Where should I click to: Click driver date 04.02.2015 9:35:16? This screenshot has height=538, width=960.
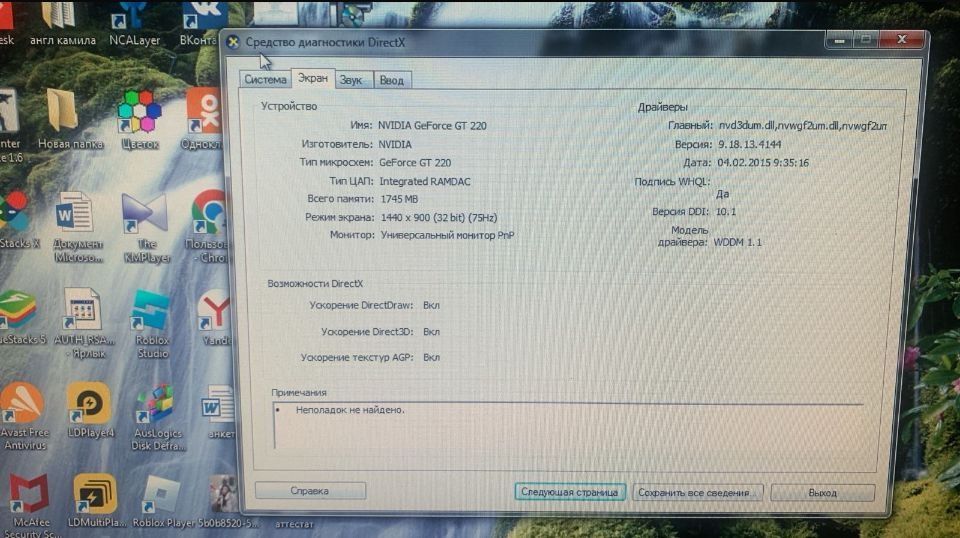[x=763, y=163]
